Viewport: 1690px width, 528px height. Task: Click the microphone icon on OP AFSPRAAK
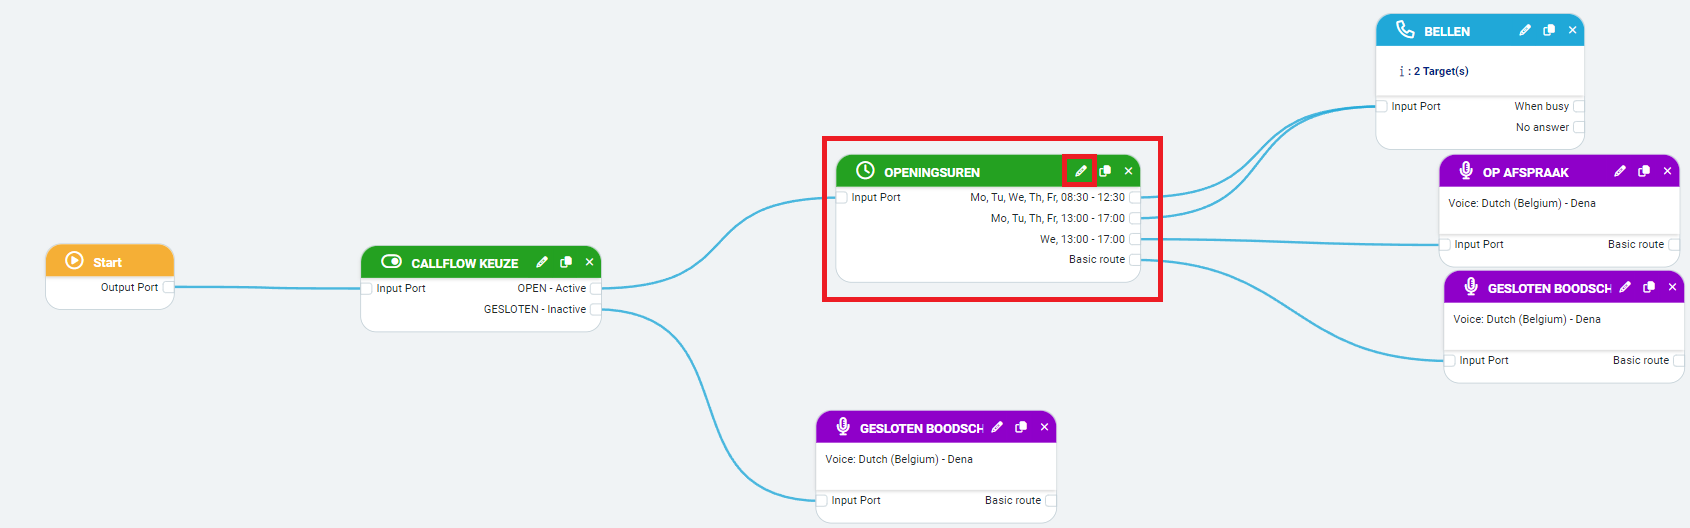tap(1466, 171)
